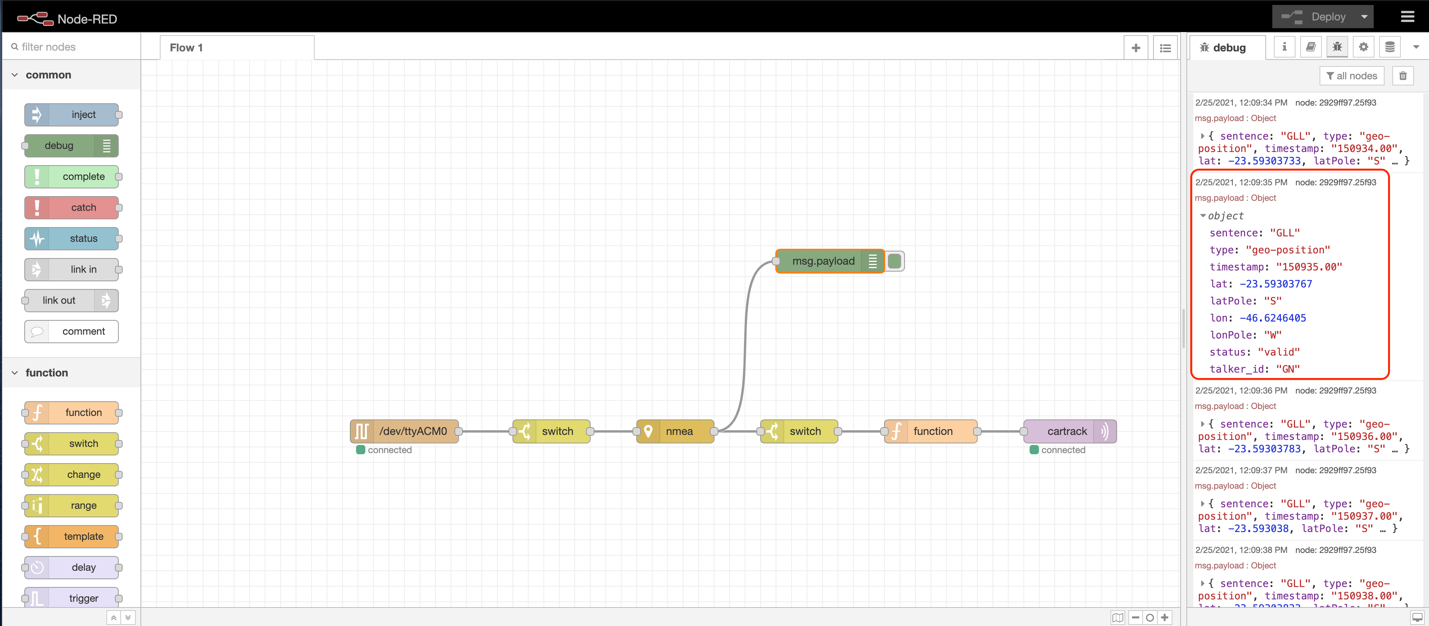This screenshot has width=1429, height=626.
Task: Select the link out palette node
Action: 72,300
